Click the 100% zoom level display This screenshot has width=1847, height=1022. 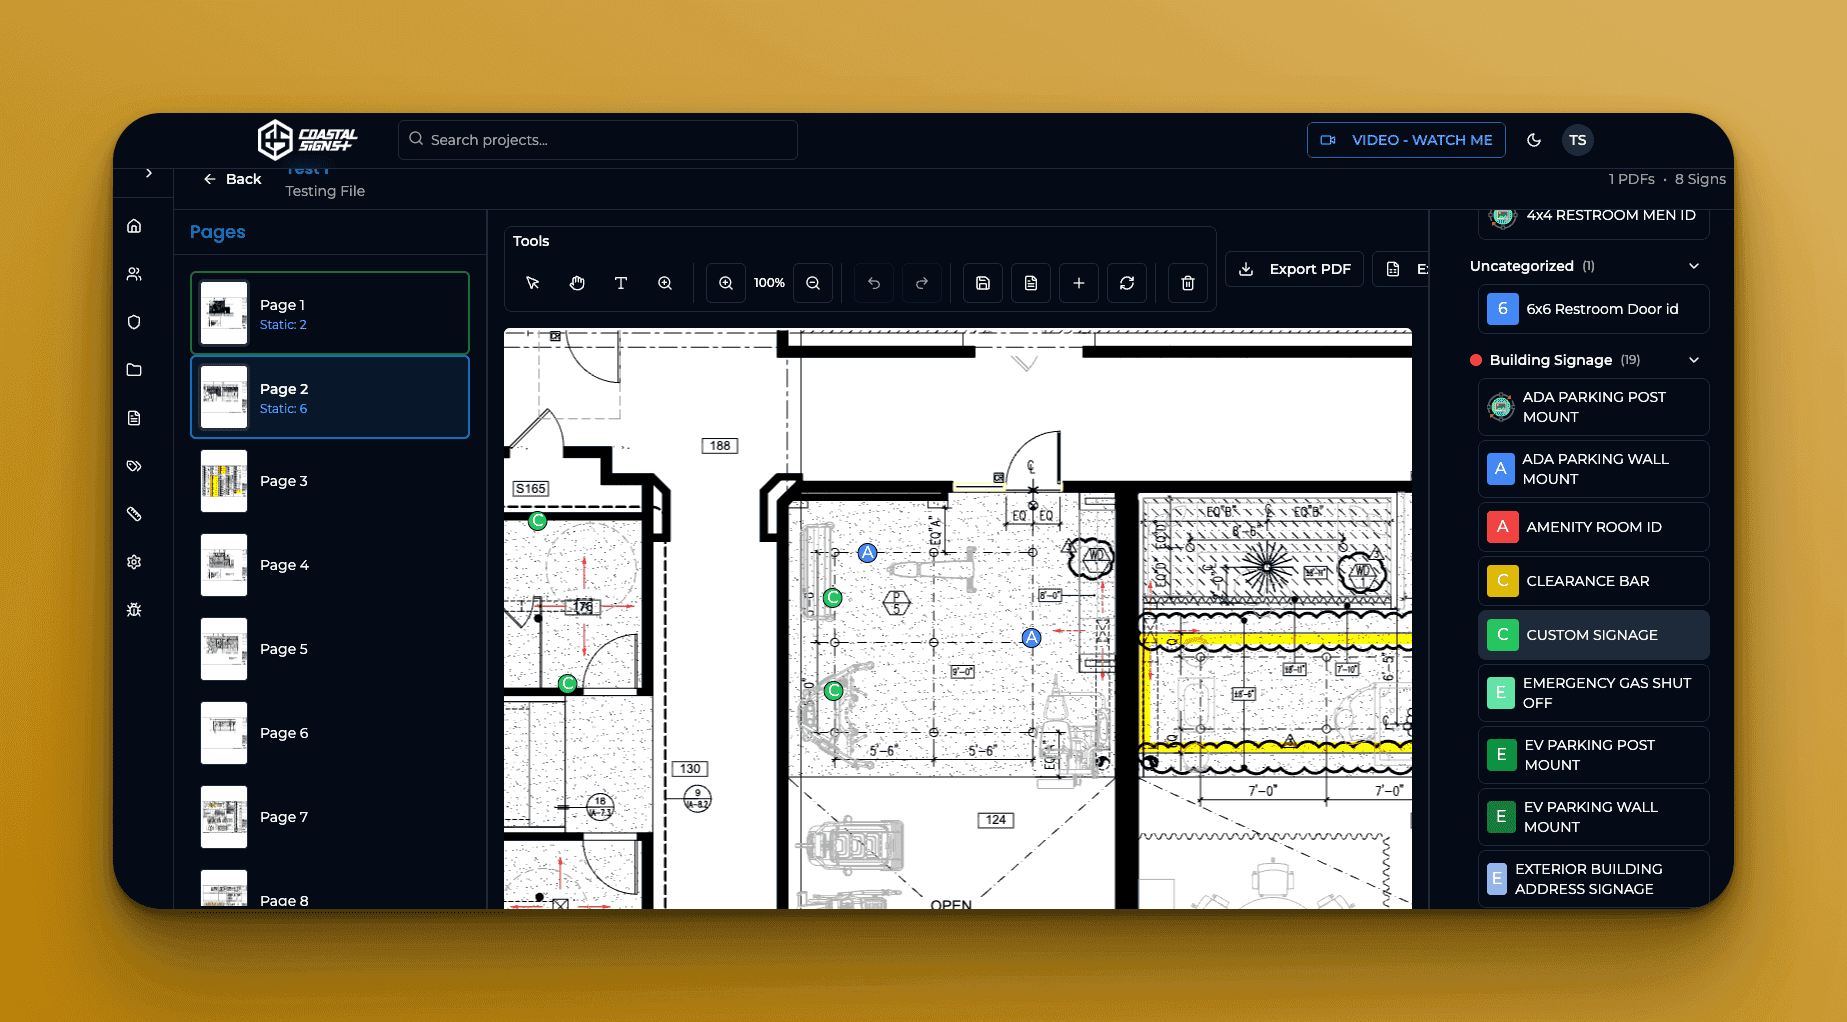769,283
